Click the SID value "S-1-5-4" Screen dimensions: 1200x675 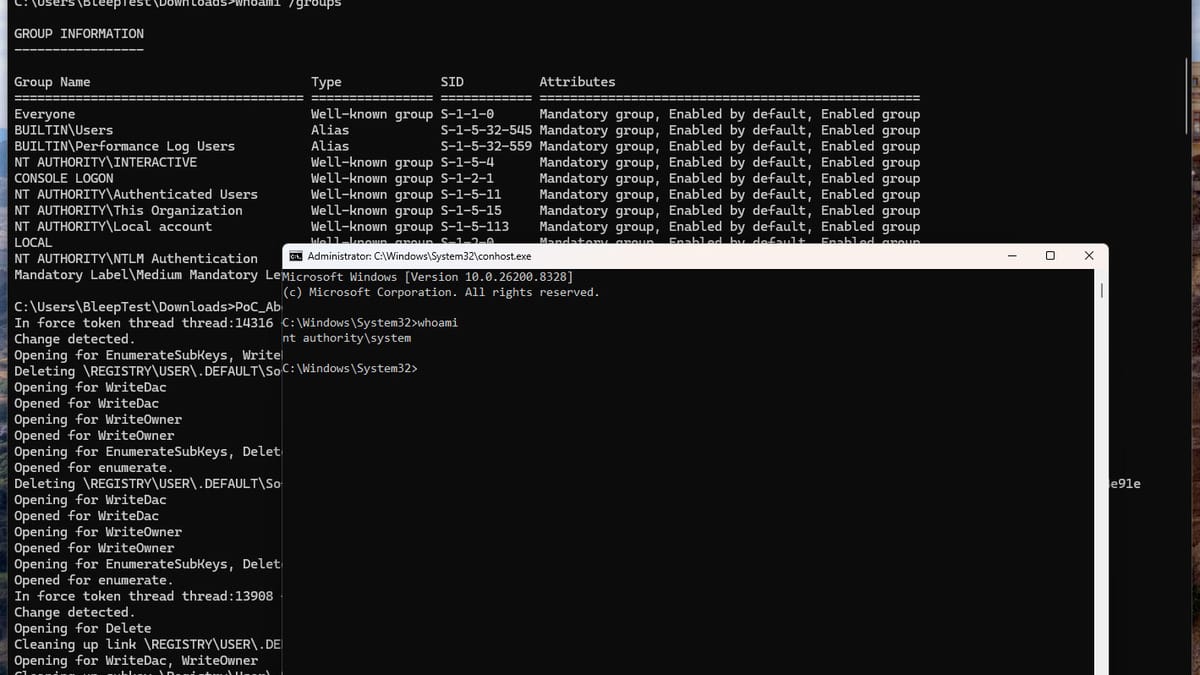tap(467, 162)
